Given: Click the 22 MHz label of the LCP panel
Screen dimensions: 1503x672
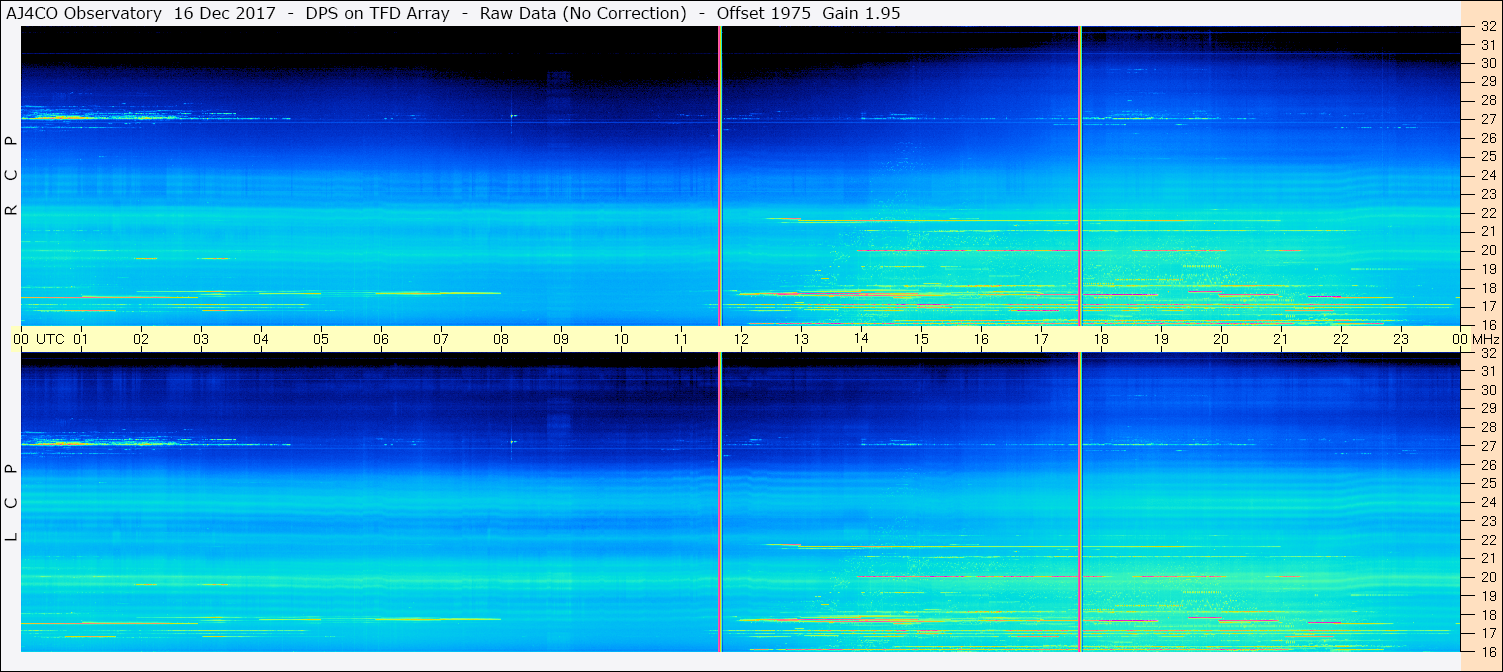Looking at the screenshot, I should point(1487,540).
